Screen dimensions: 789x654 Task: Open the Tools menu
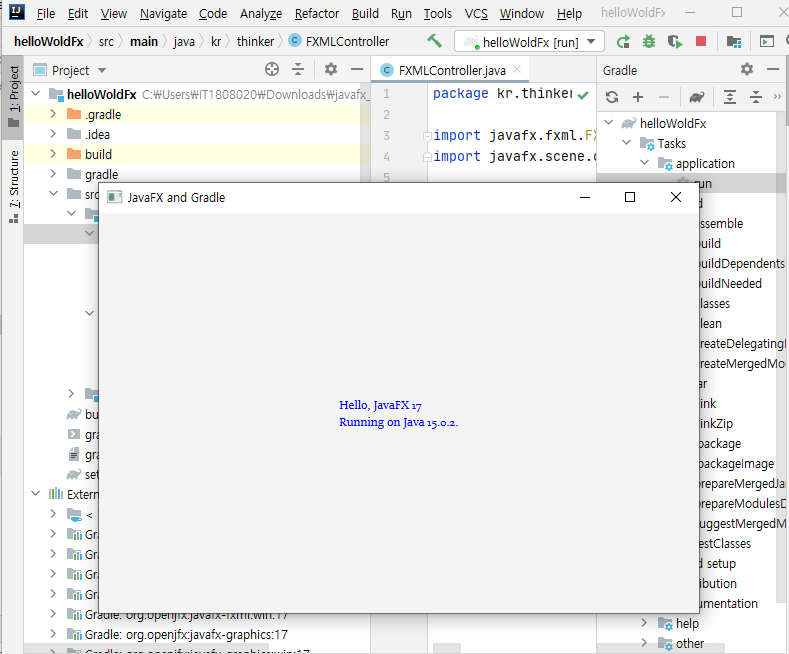coord(438,14)
